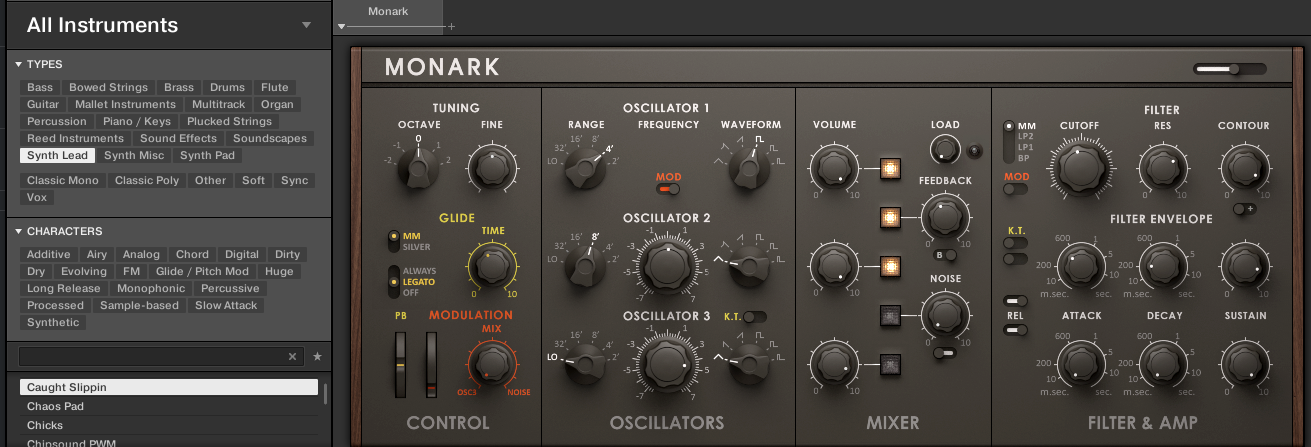Click the star favorites filter icon
1311x447 pixels.
click(x=317, y=356)
